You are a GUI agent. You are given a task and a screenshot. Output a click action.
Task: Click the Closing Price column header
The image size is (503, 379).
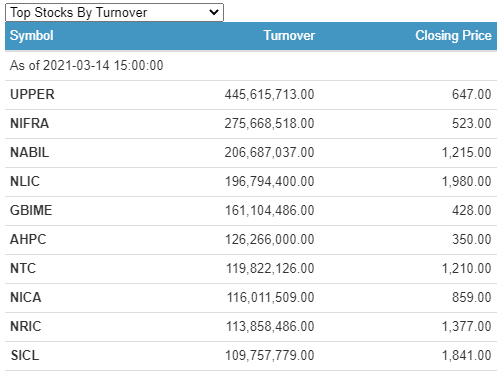453,36
